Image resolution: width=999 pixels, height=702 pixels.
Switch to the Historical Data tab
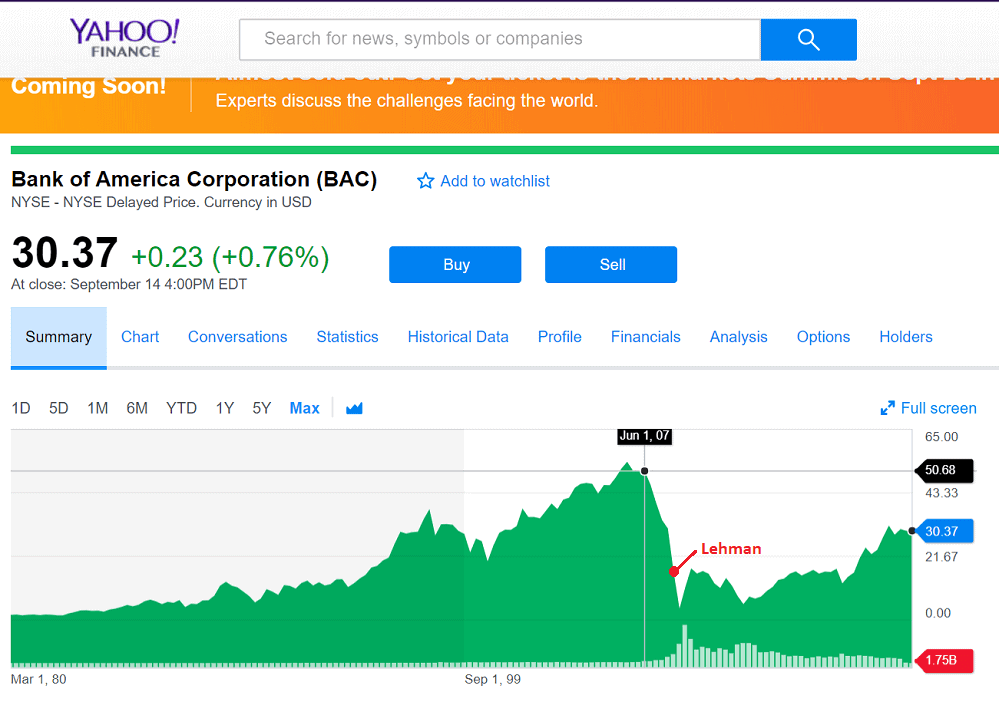(458, 337)
